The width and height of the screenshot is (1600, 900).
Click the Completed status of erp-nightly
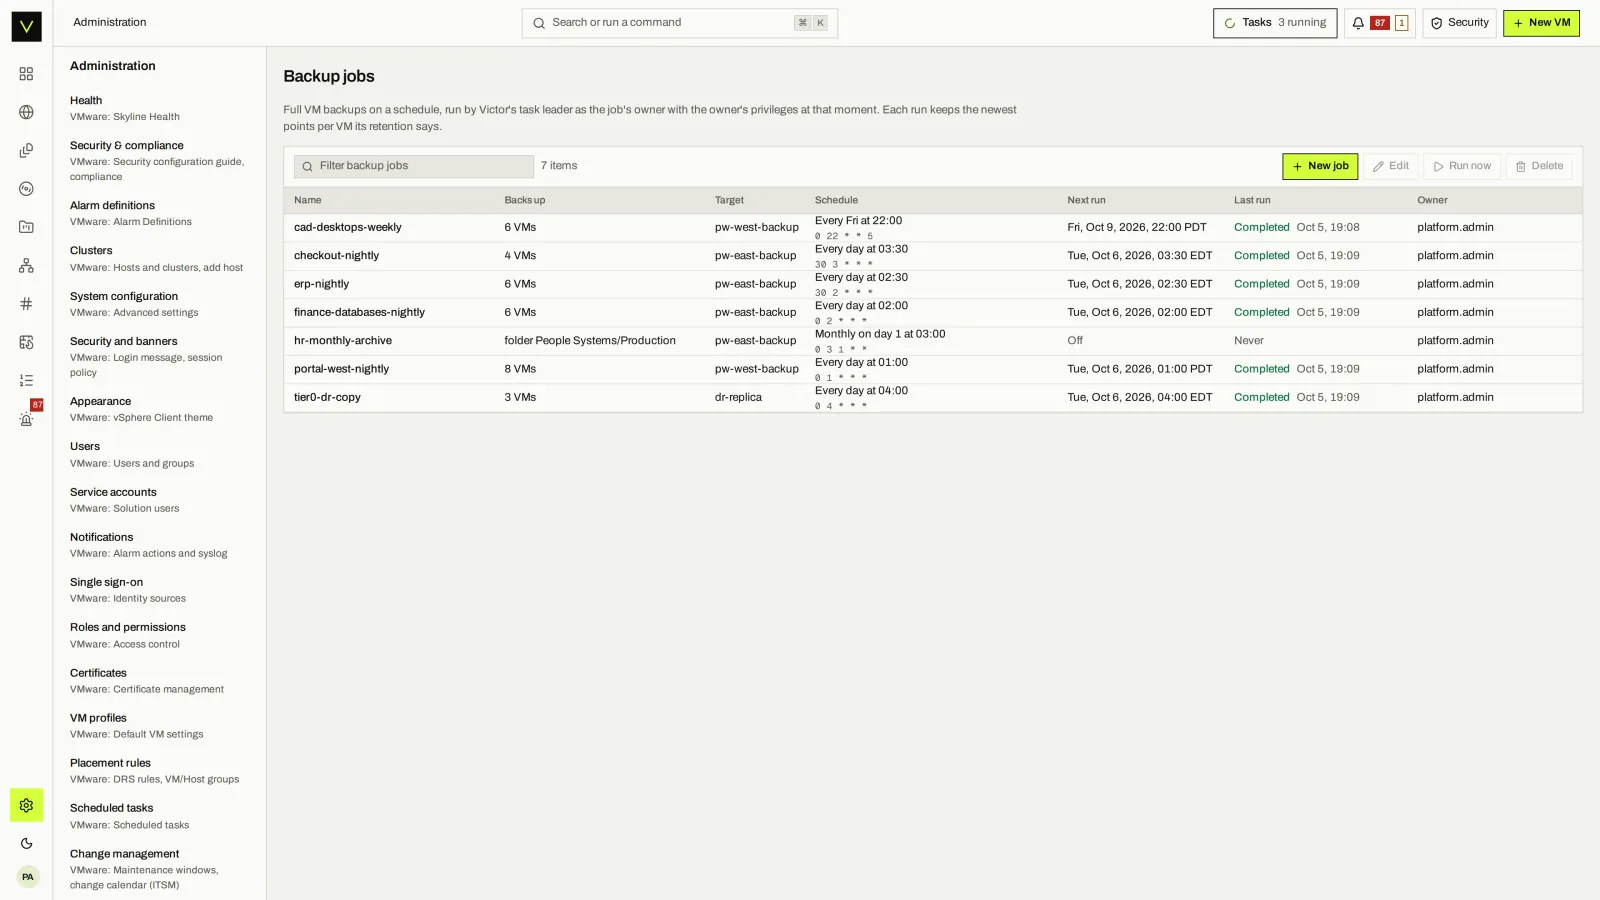pos(1261,284)
